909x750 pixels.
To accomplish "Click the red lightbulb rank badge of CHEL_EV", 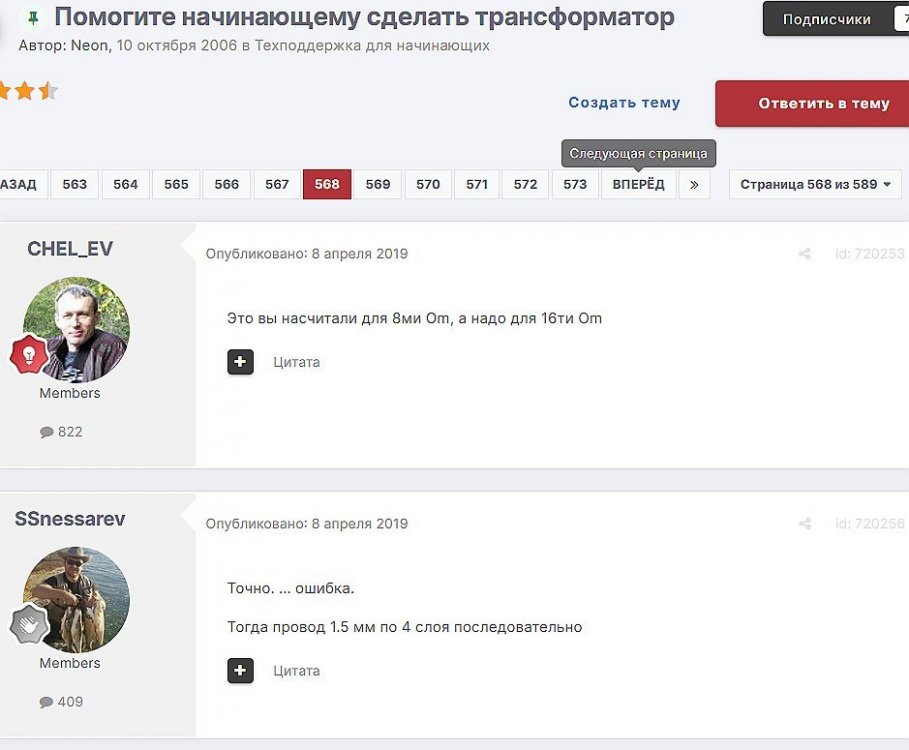I will [x=28, y=354].
